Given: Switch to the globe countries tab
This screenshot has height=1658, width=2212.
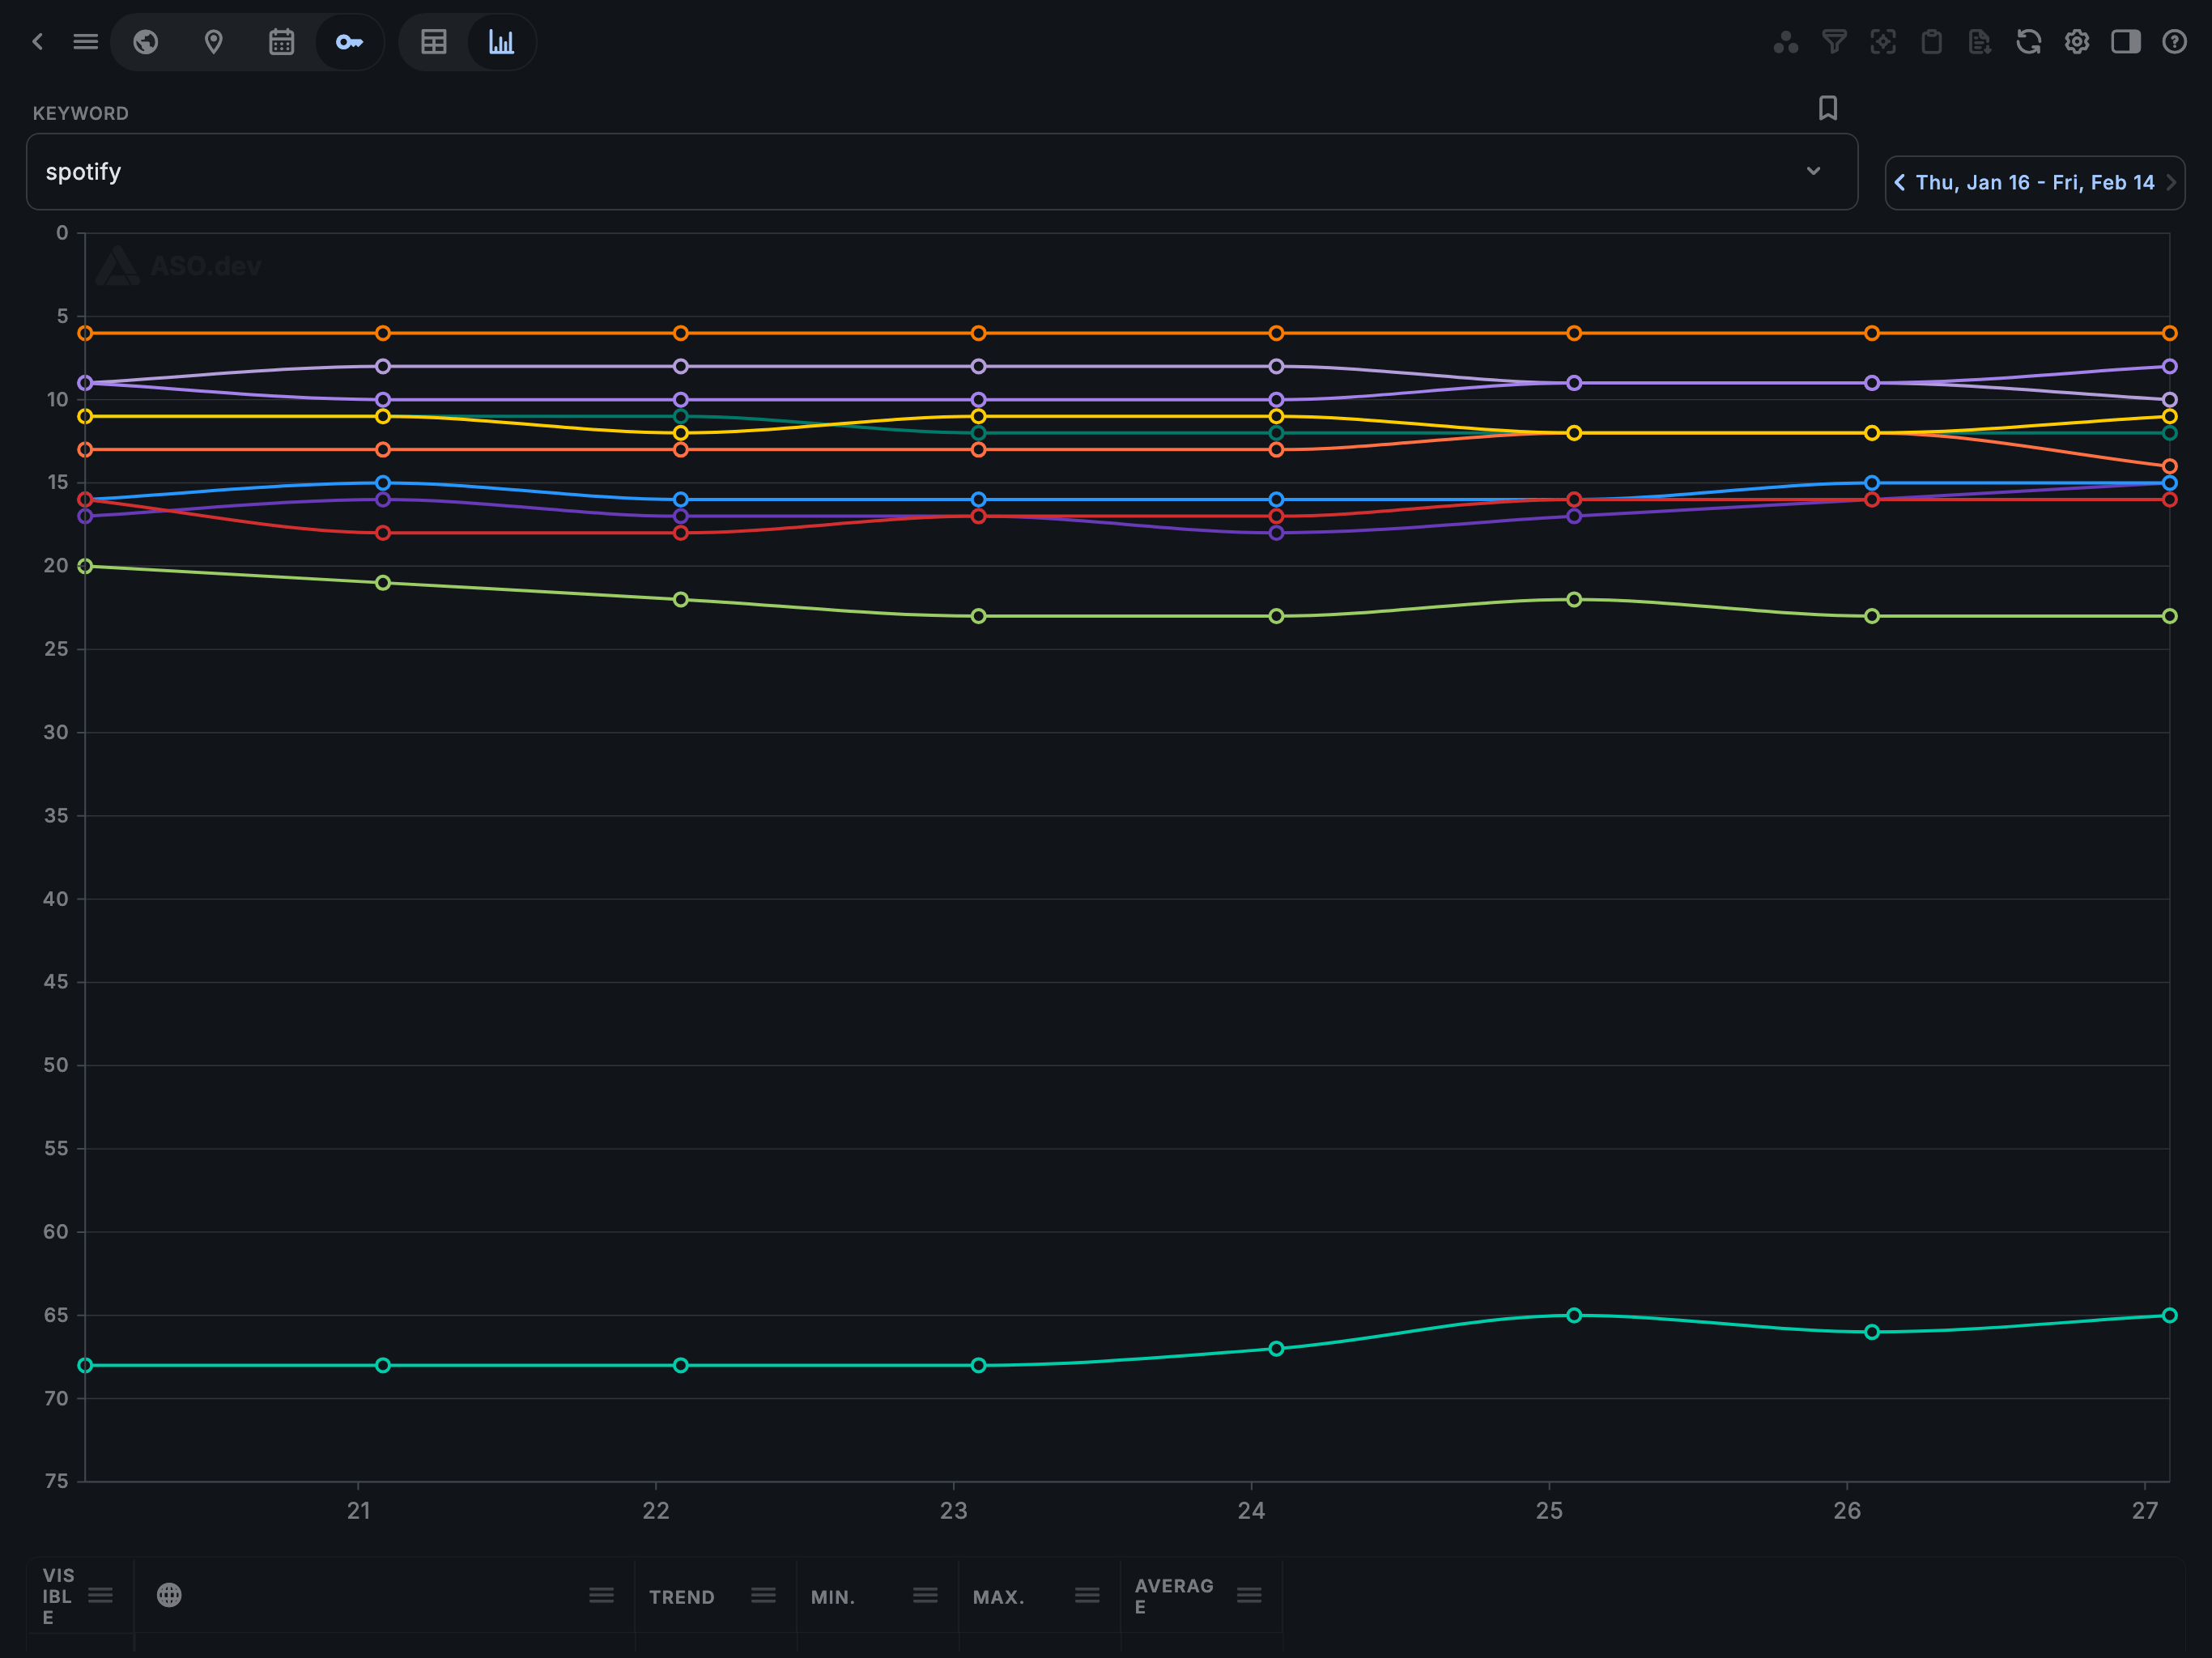Looking at the screenshot, I should pyautogui.click(x=146, y=42).
